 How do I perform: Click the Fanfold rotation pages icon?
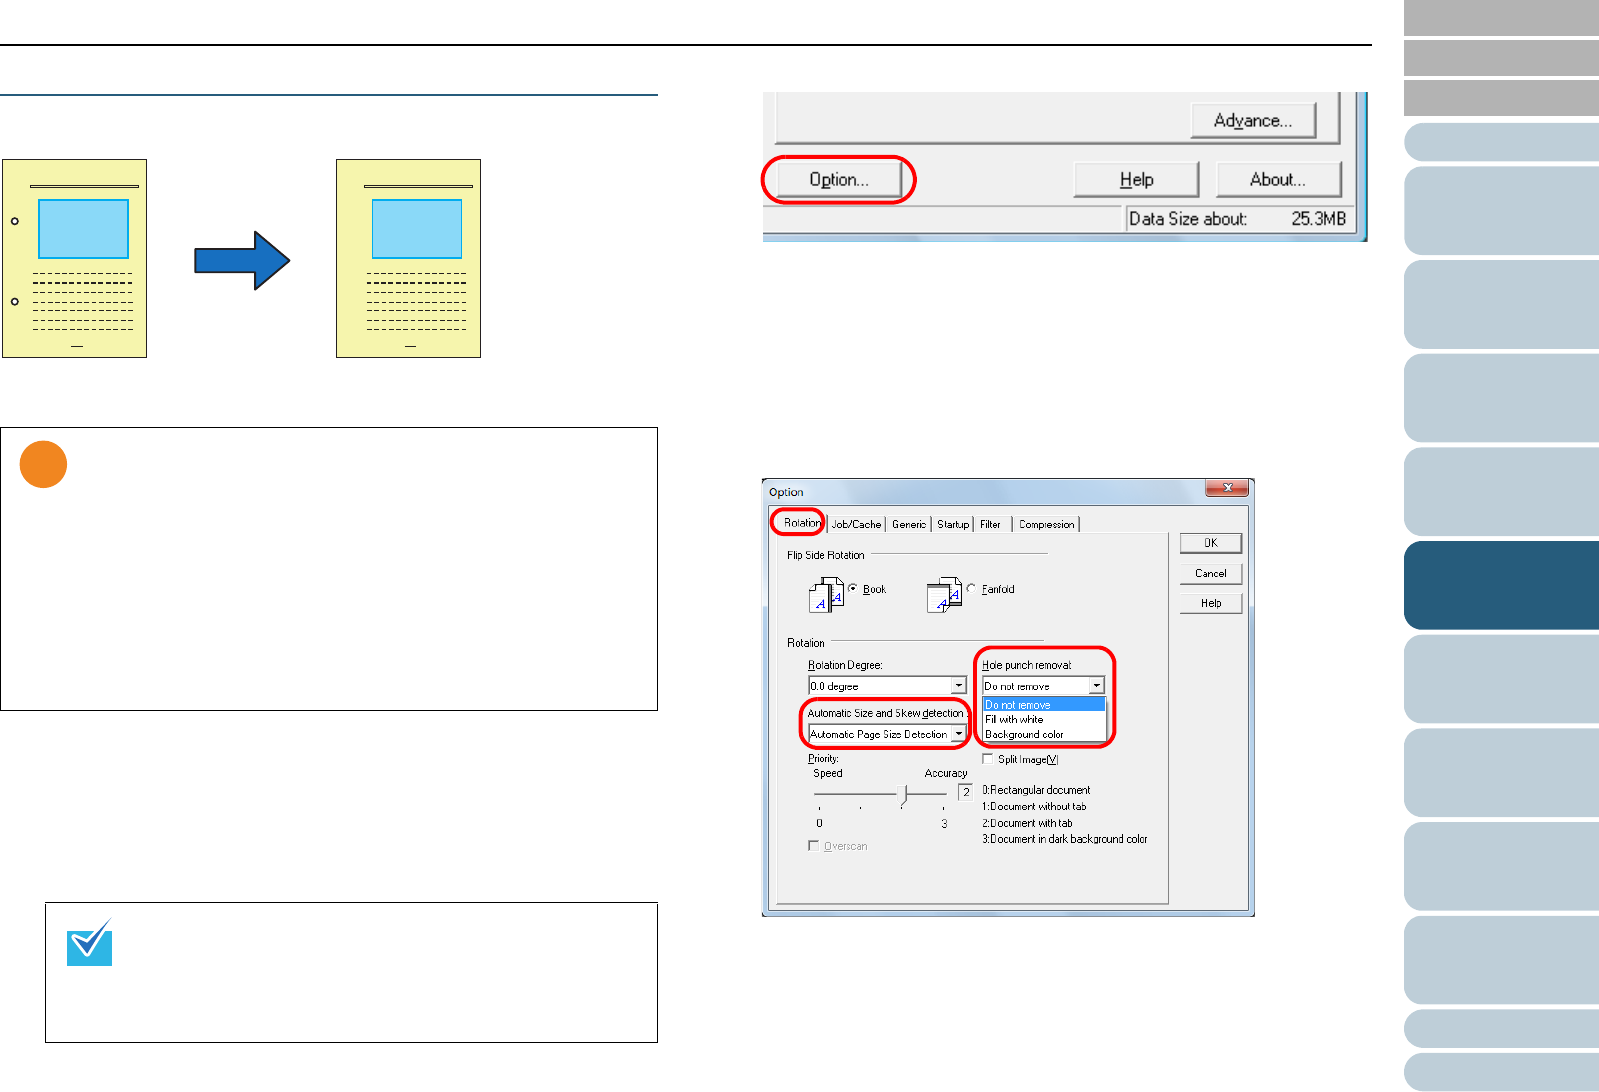click(x=943, y=594)
